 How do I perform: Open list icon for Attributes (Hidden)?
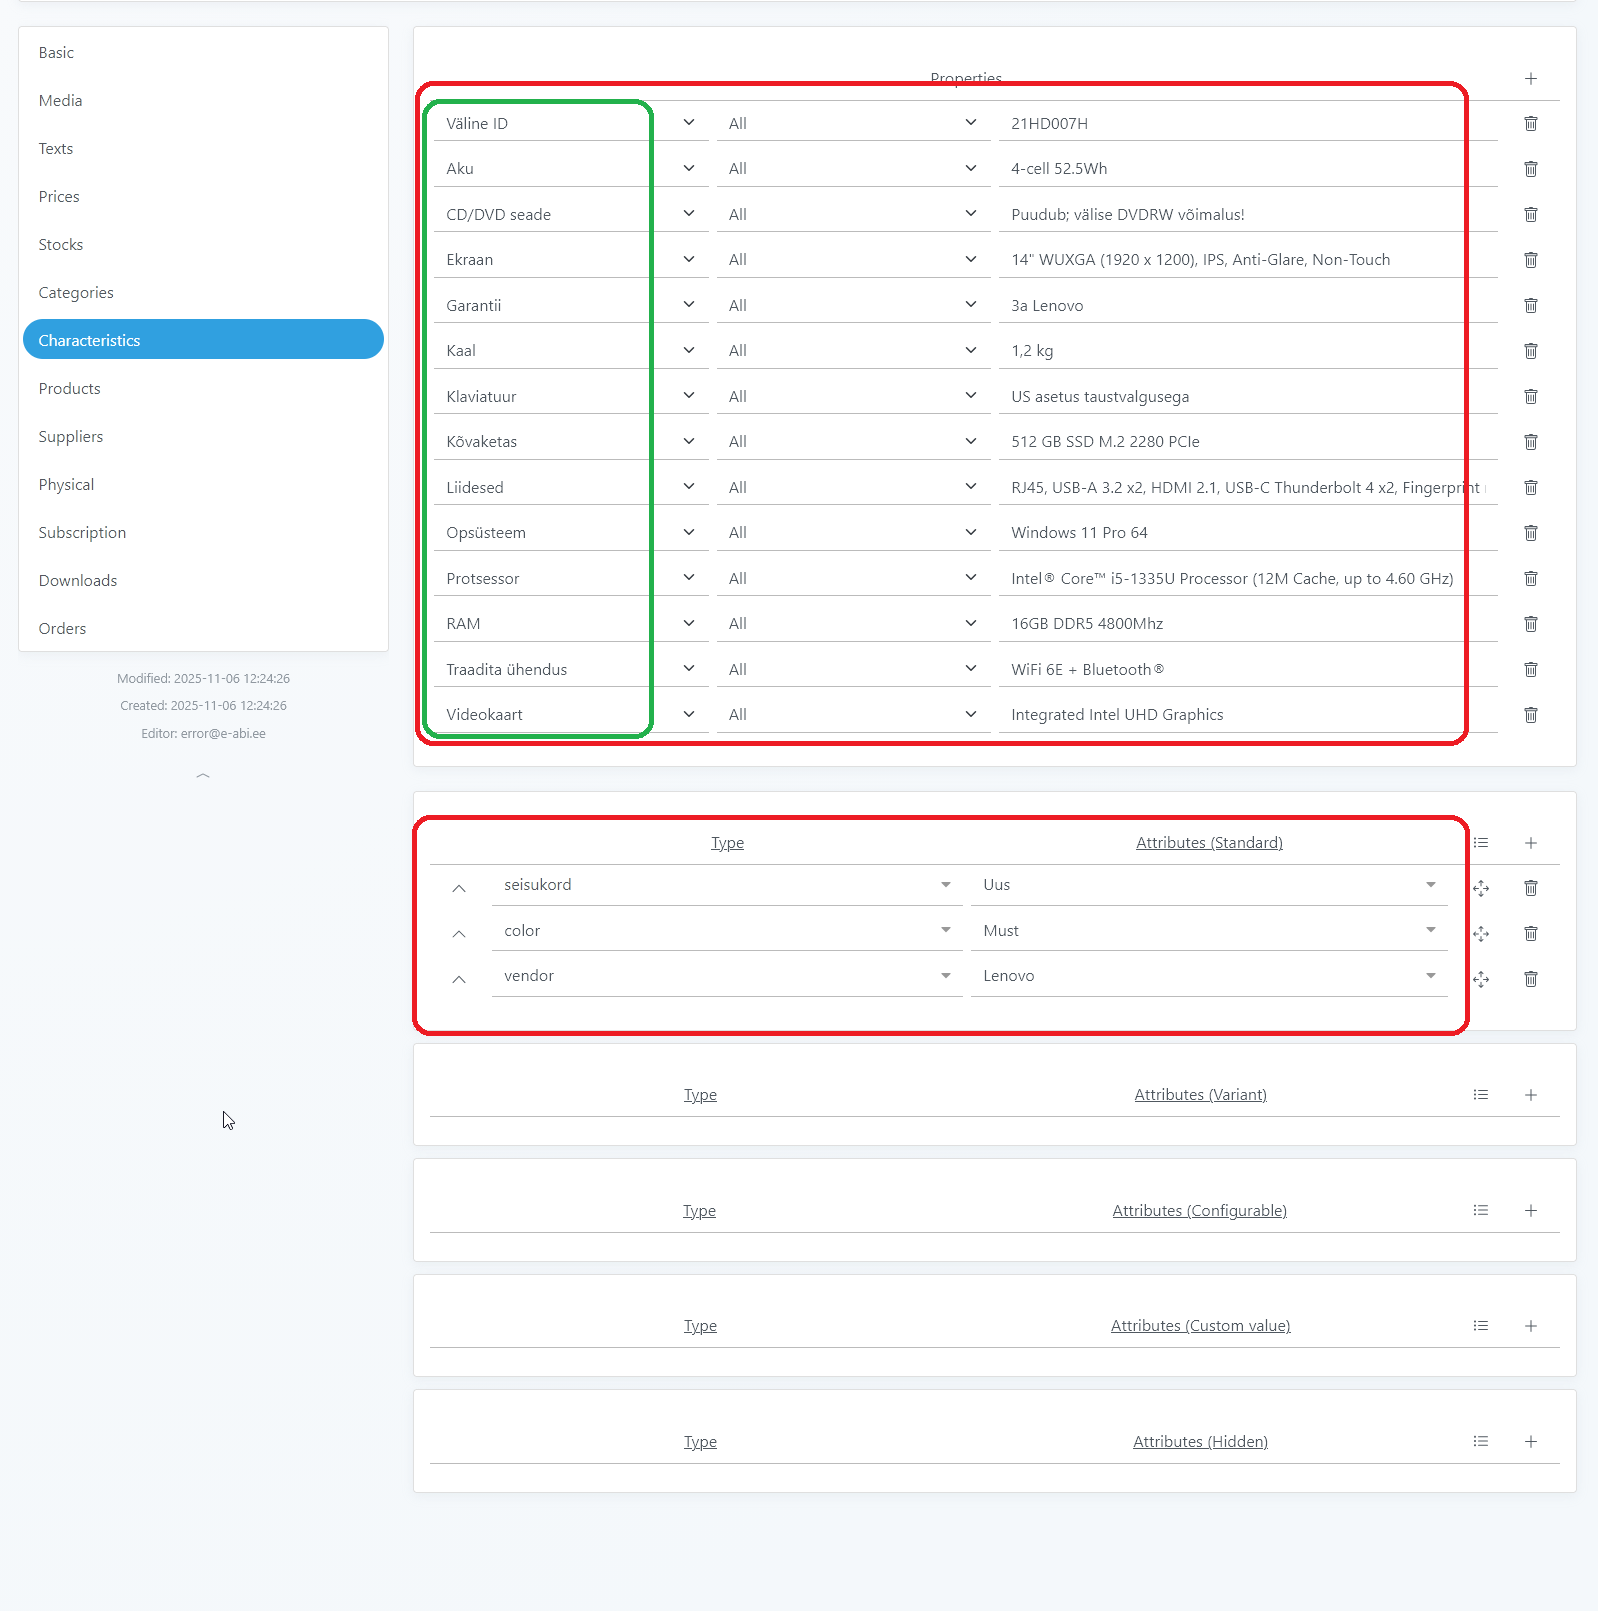point(1481,1441)
